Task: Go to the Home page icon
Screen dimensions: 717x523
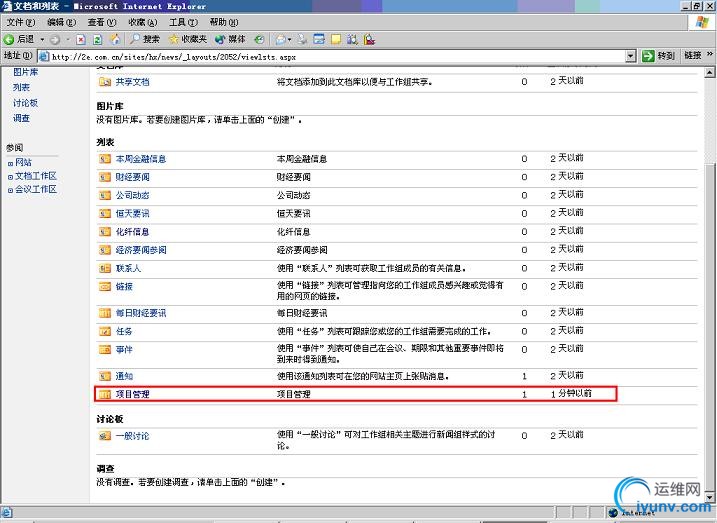Action: pyautogui.click(x=115, y=40)
